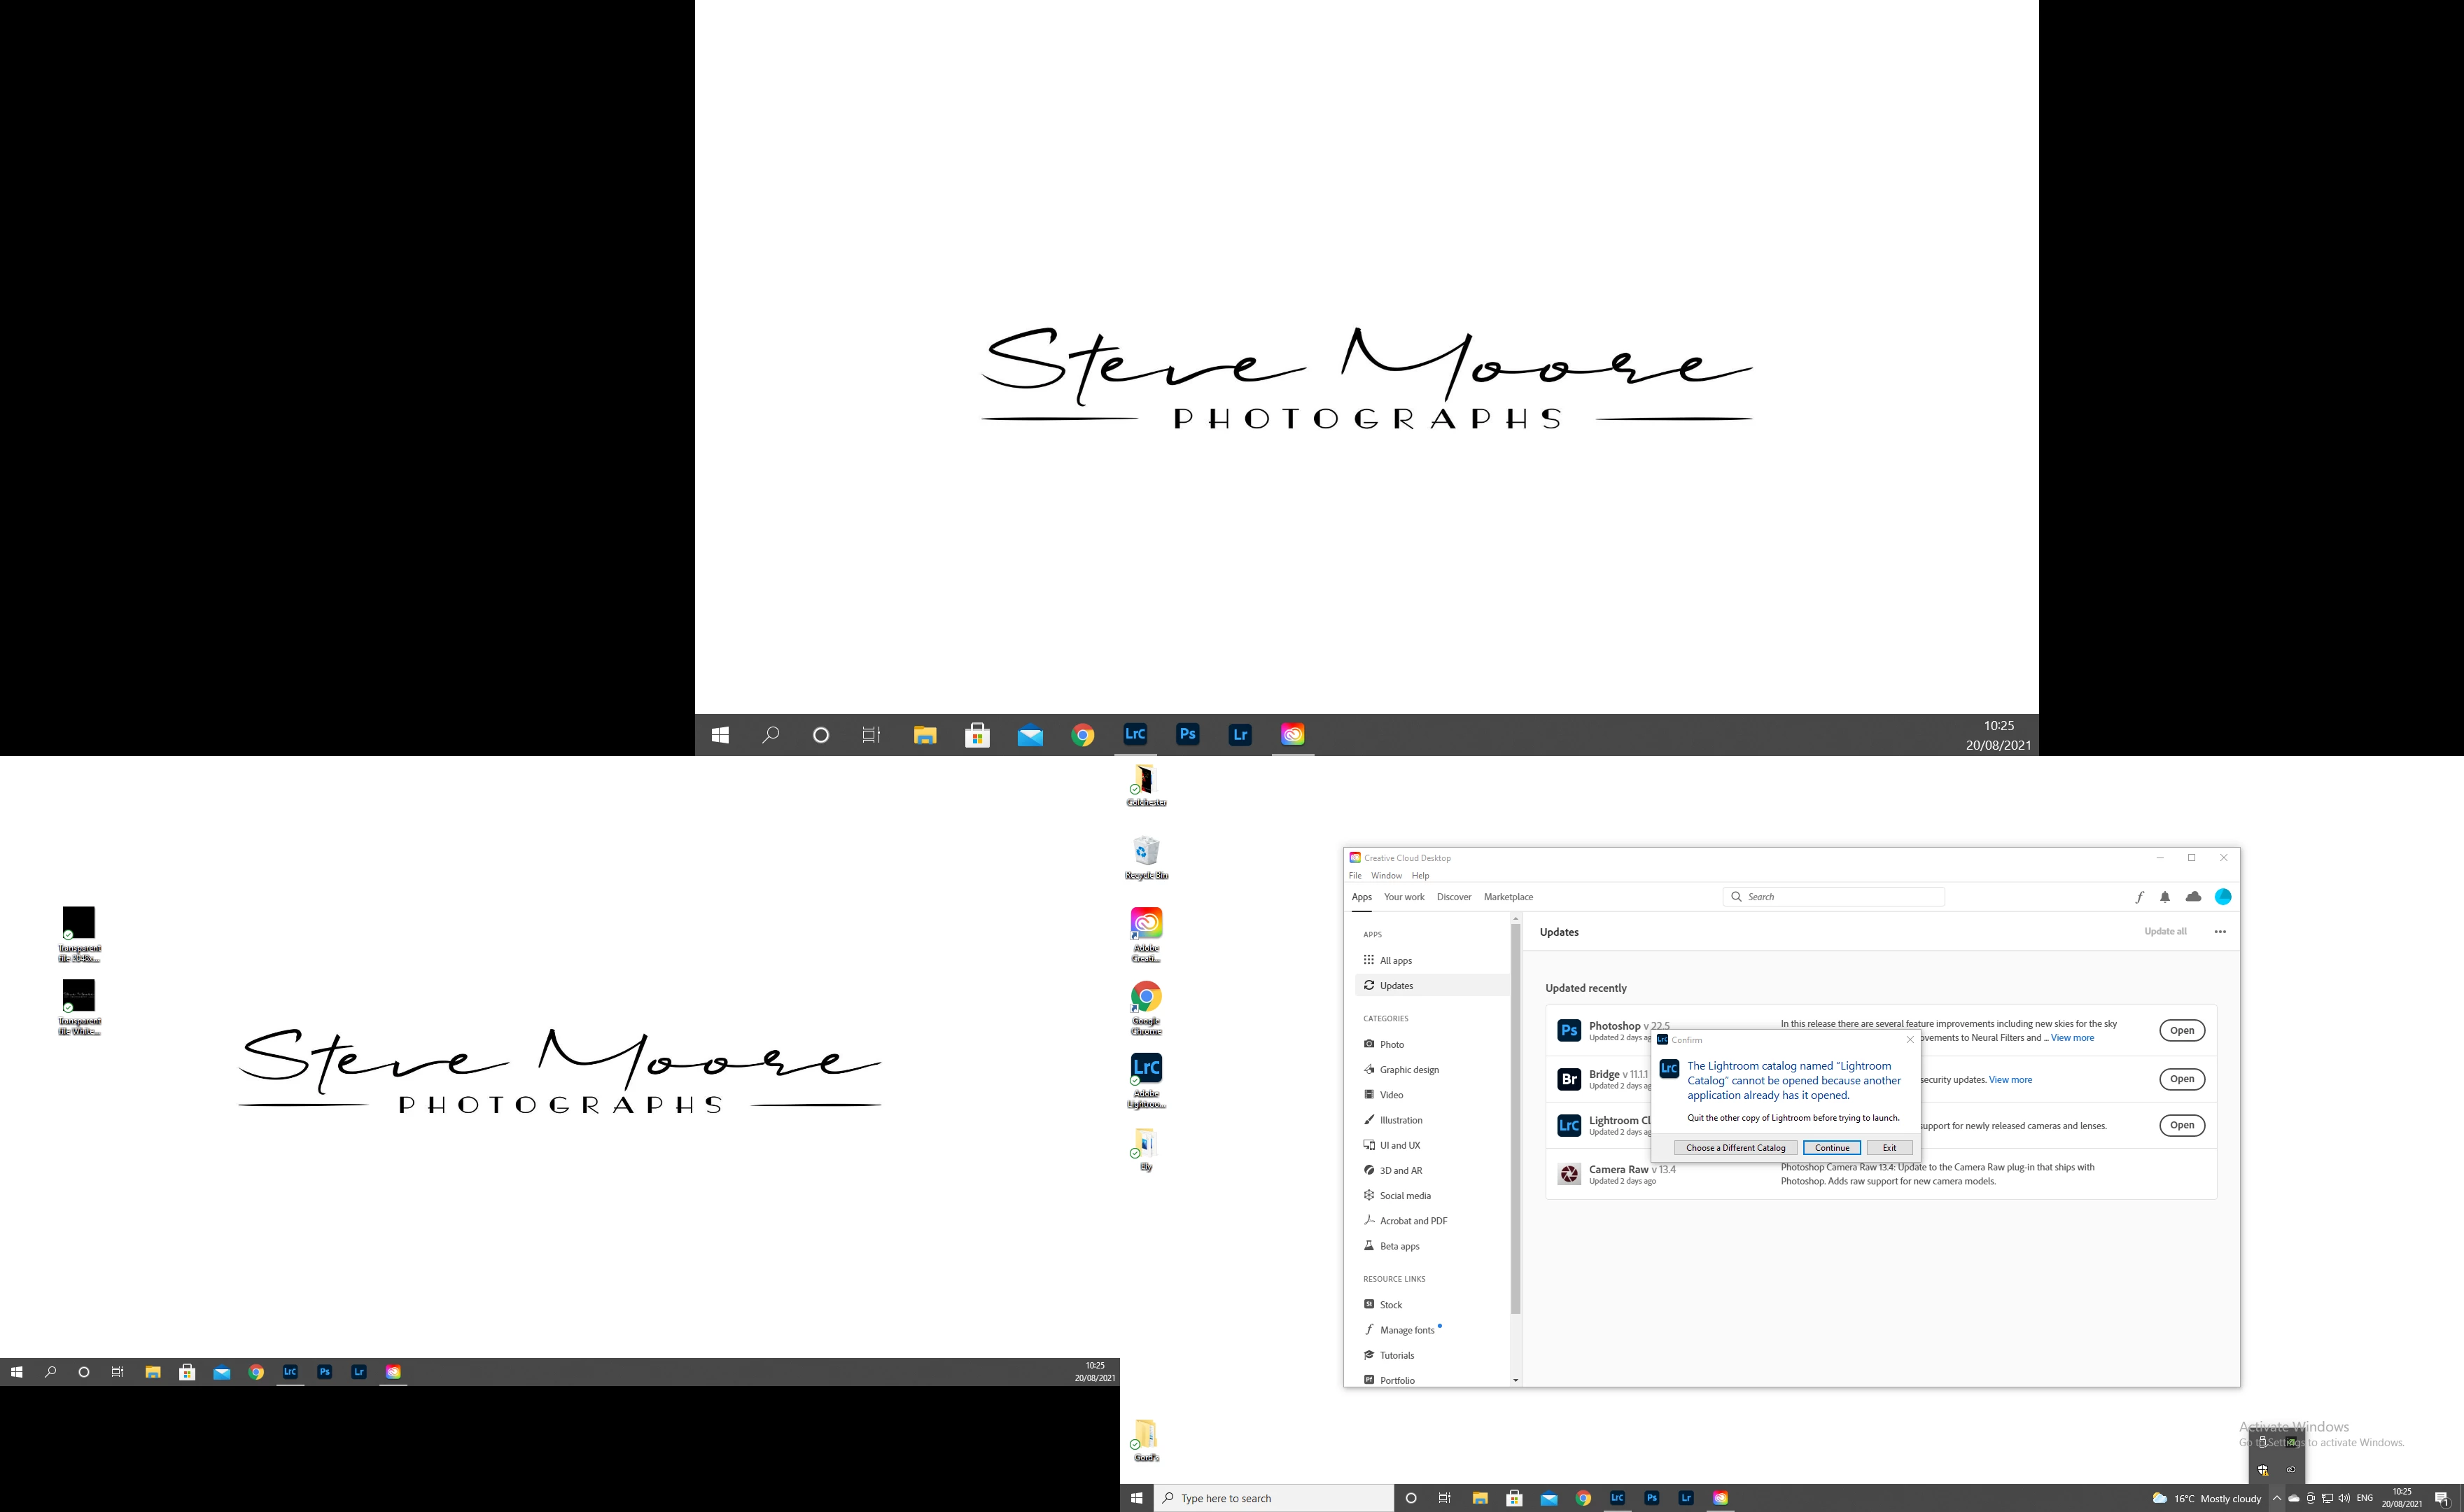Open the three-dot more options menu
Screen dimensions: 2464x1512
point(2220,932)
